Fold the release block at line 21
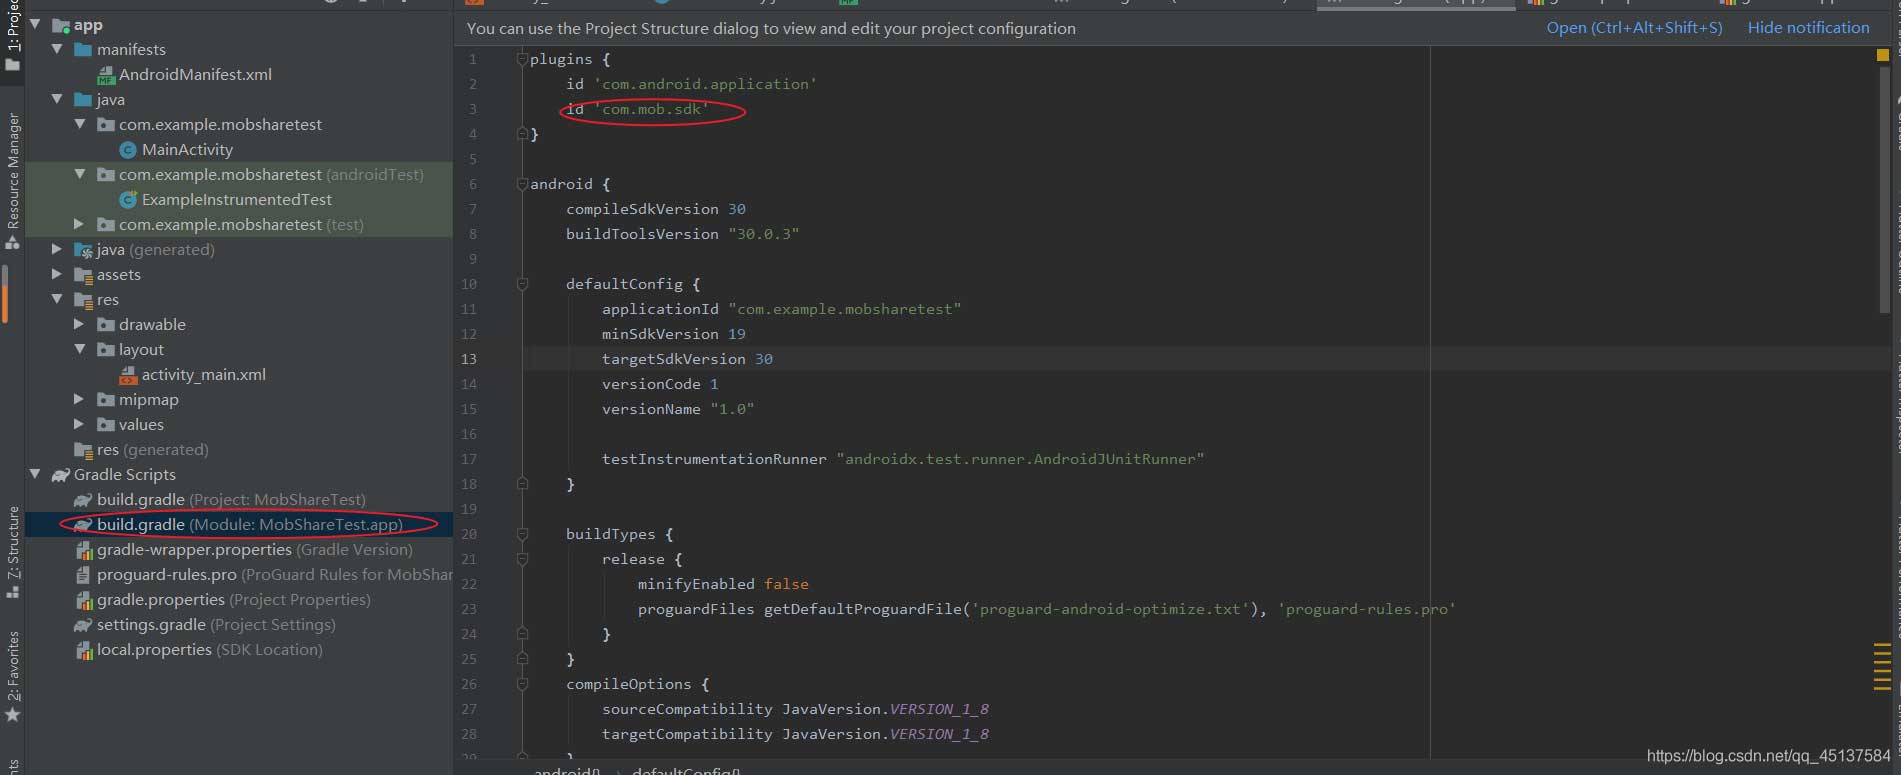The image size is (1901, 775). pos(522,559)
